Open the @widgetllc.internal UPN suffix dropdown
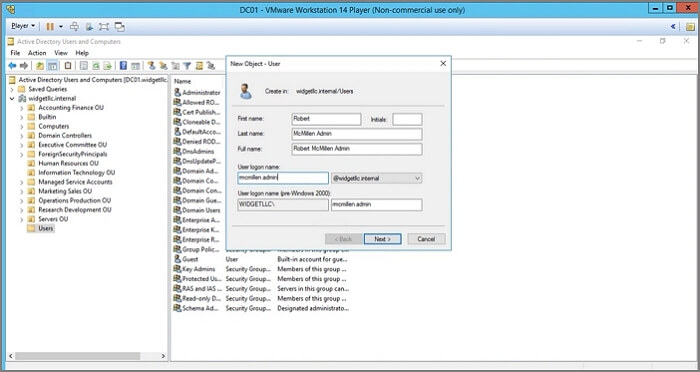The image size is (700, 372). click(417, 178)
